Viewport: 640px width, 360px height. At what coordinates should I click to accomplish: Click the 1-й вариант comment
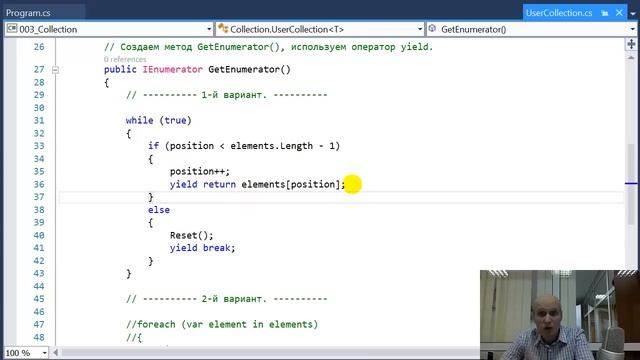click(227, 95)
